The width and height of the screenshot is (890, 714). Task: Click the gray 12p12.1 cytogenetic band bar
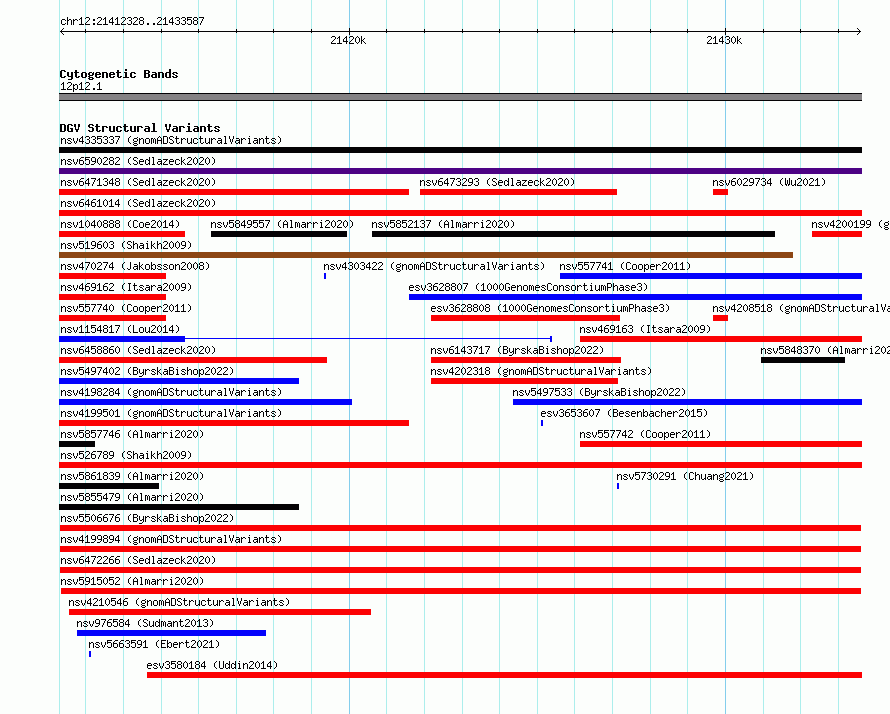pyautogui.click(x=460, y=97)
